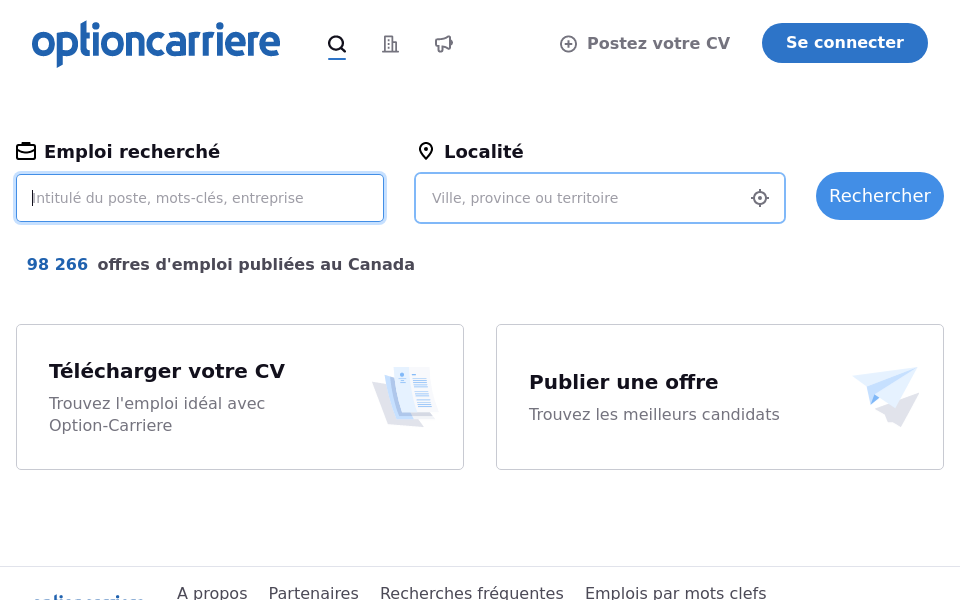Click the Intitulé du poste input field

click(x=199, y=198)
